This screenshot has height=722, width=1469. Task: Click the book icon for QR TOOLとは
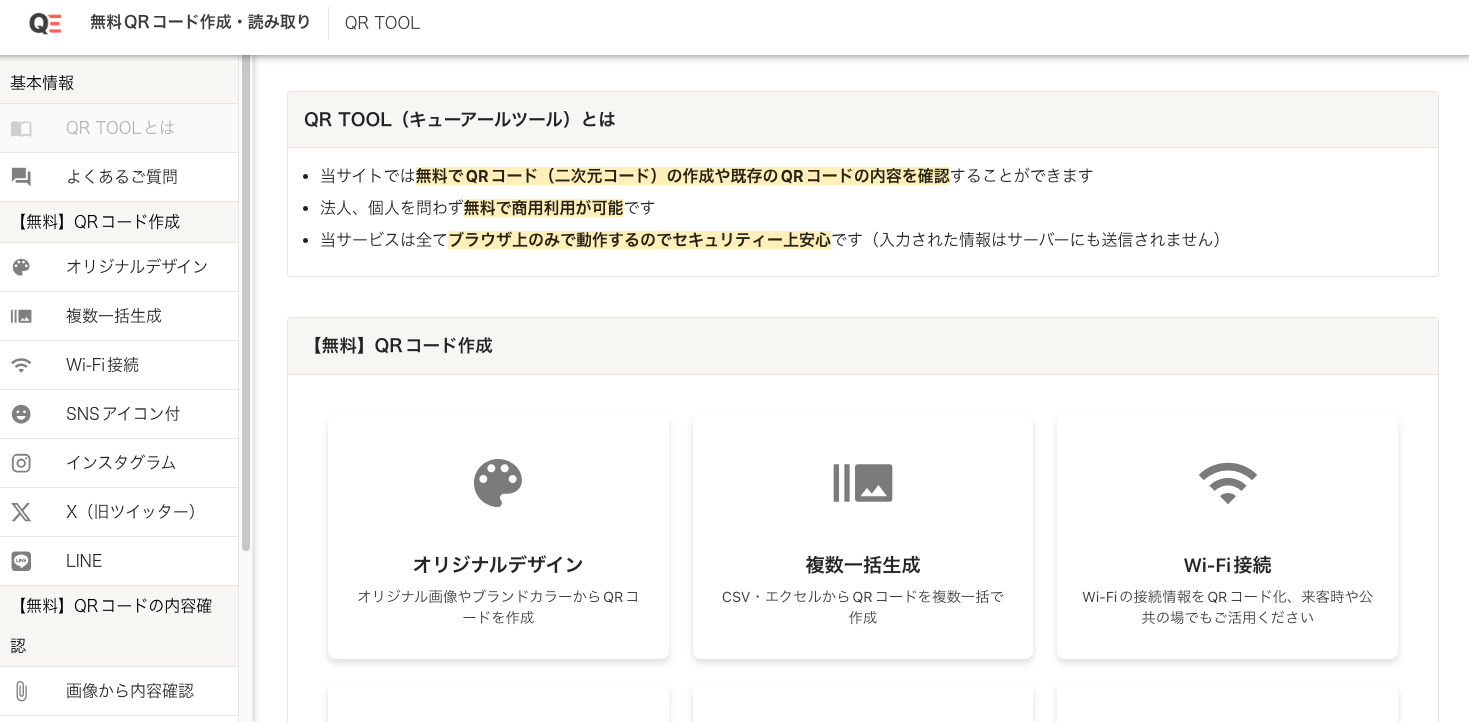pos(23,128)
